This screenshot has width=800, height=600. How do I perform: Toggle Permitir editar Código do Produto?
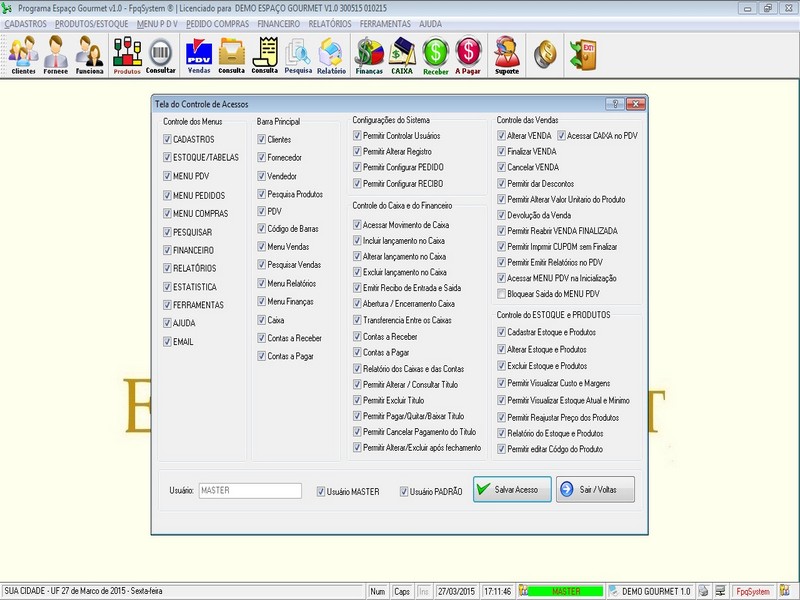502,449
